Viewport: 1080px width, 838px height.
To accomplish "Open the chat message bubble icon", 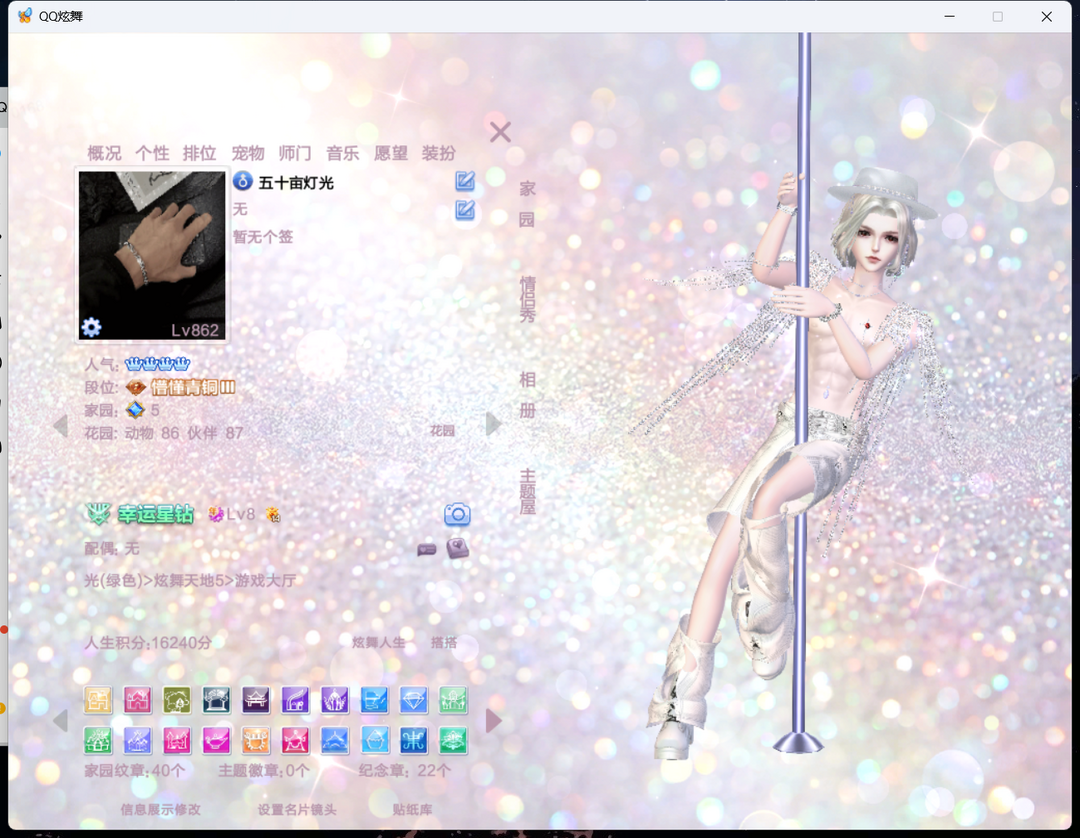I will point(427,549).
